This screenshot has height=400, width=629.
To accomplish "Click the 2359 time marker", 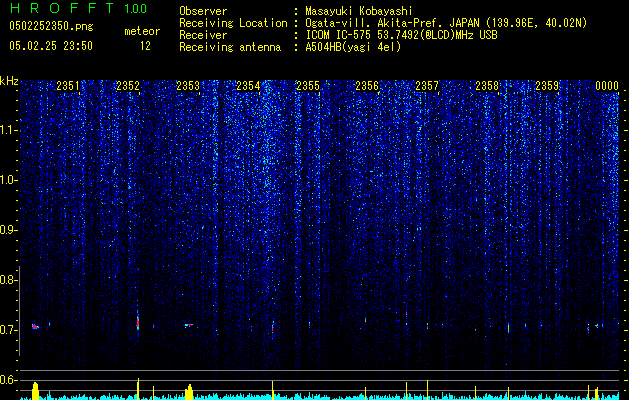I will (x=547, y=86).
